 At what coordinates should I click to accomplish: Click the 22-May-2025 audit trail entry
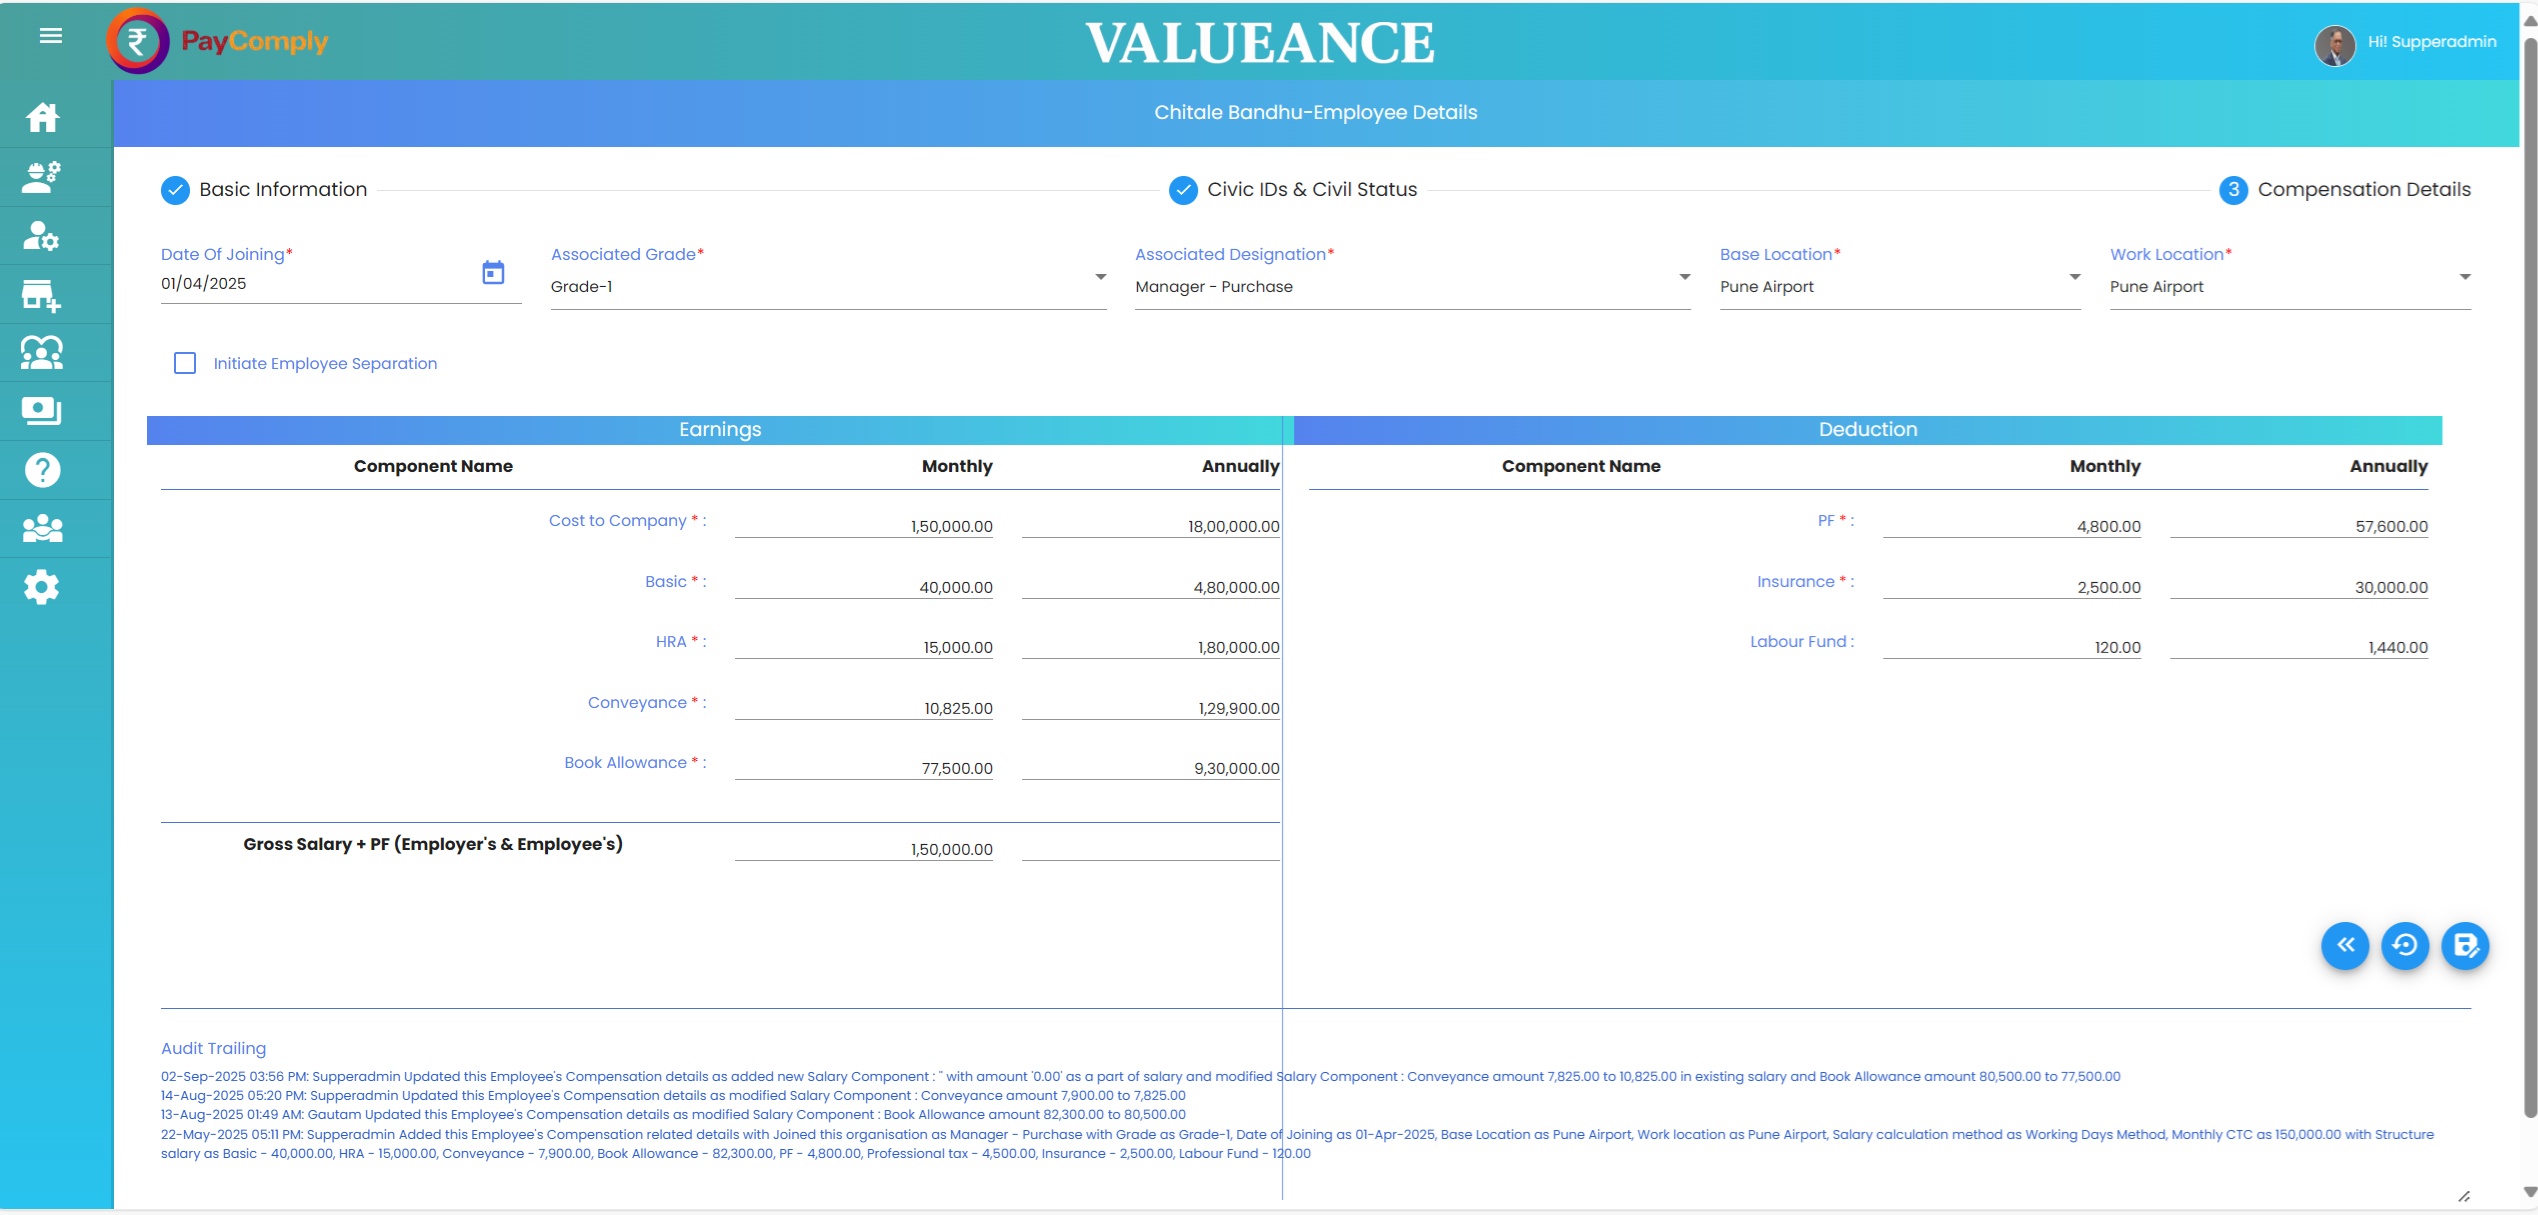point(1297,1144)
